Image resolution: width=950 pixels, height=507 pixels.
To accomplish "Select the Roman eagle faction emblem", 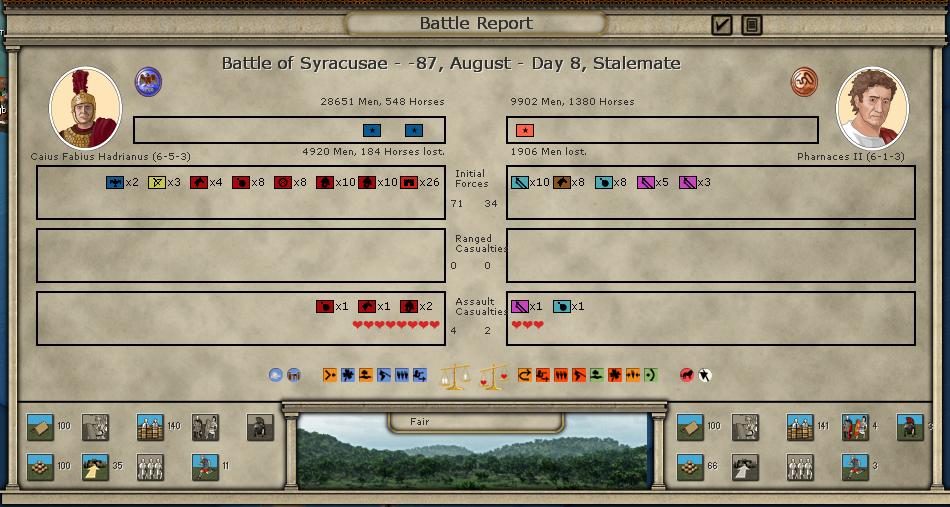I will [148, 81].
